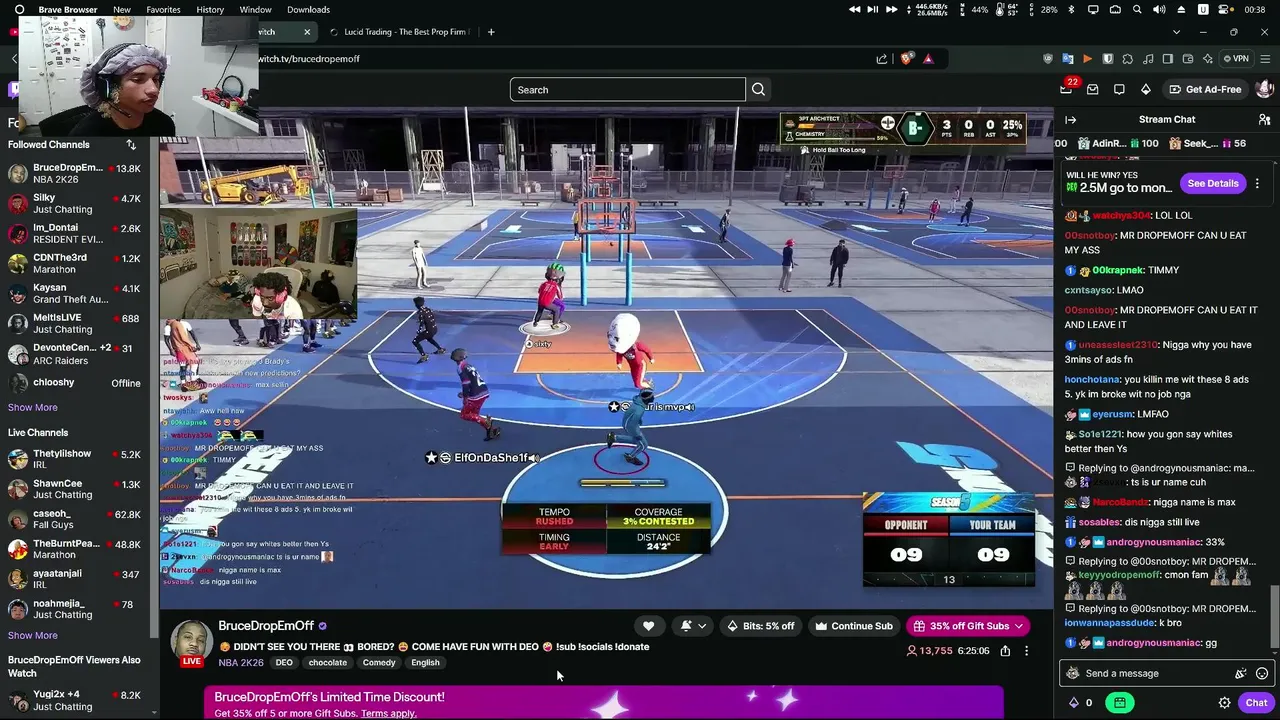Share this page icon in address bar
Screen dimensions: 1280x720
(882, 59)
